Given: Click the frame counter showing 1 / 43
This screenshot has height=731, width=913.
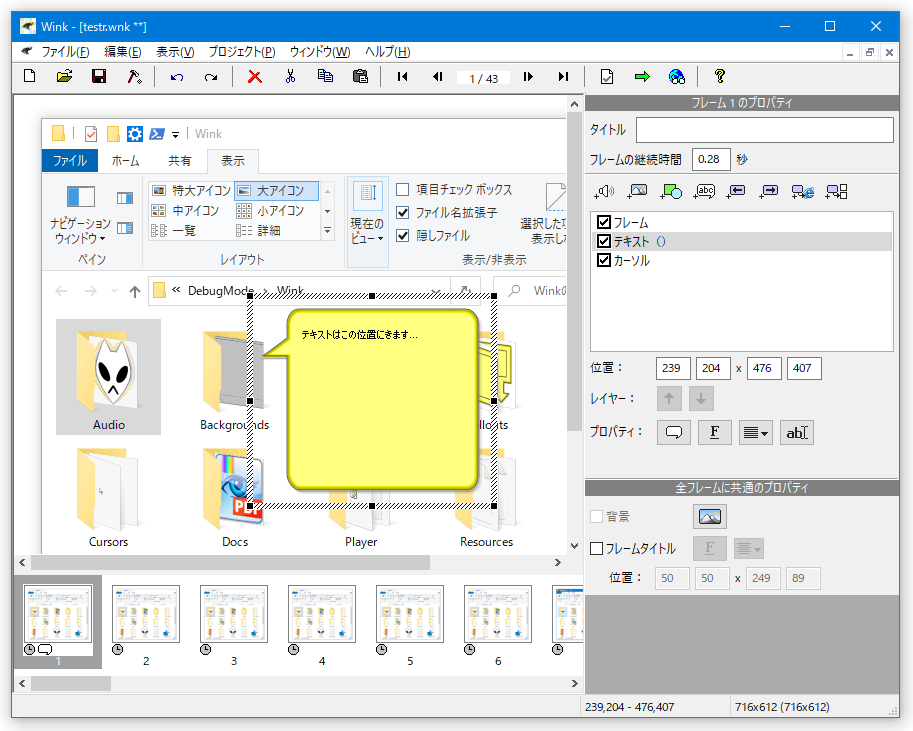Looking at the screenshot, I should click(x=483, y=77).
